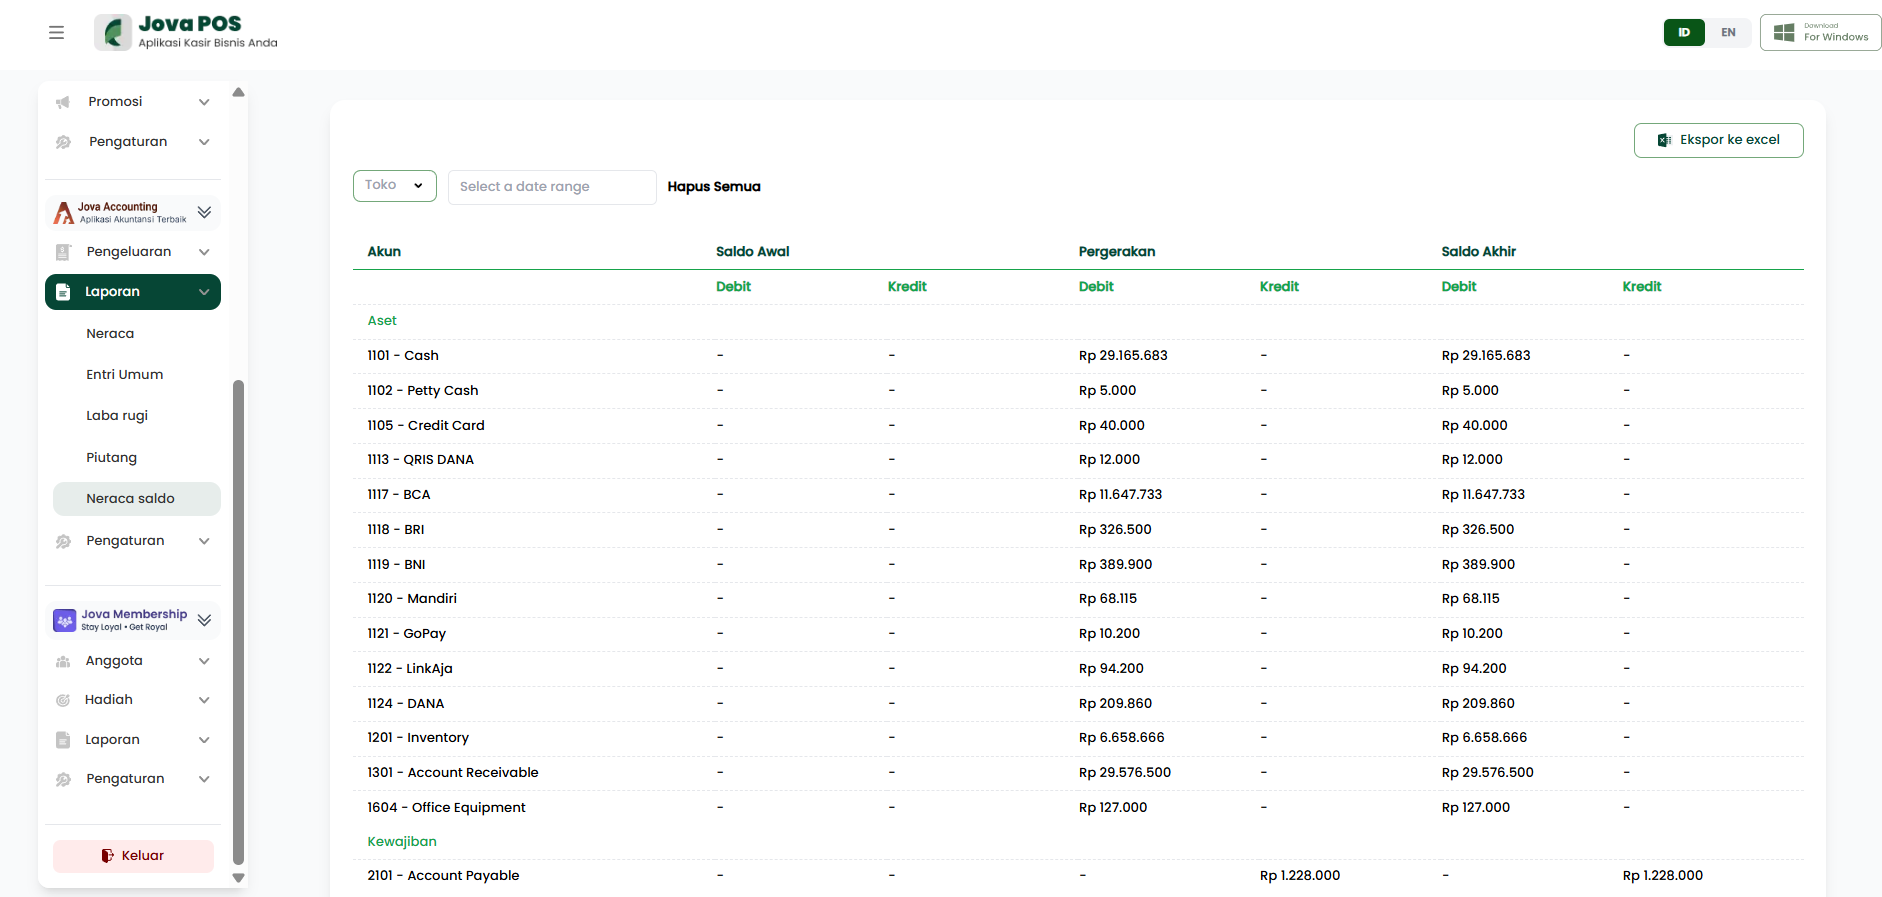The width and height of the screenshot is (1882, 897).
Task: Click the Jova Membership logo icon
Action: pos(64,620)
